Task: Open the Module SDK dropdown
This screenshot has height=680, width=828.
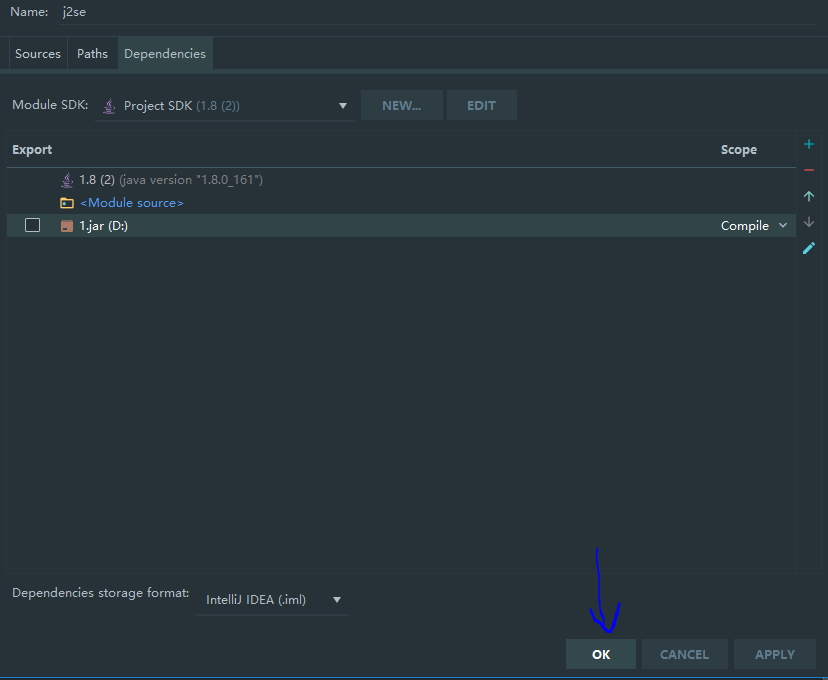Action: [225, 106]
